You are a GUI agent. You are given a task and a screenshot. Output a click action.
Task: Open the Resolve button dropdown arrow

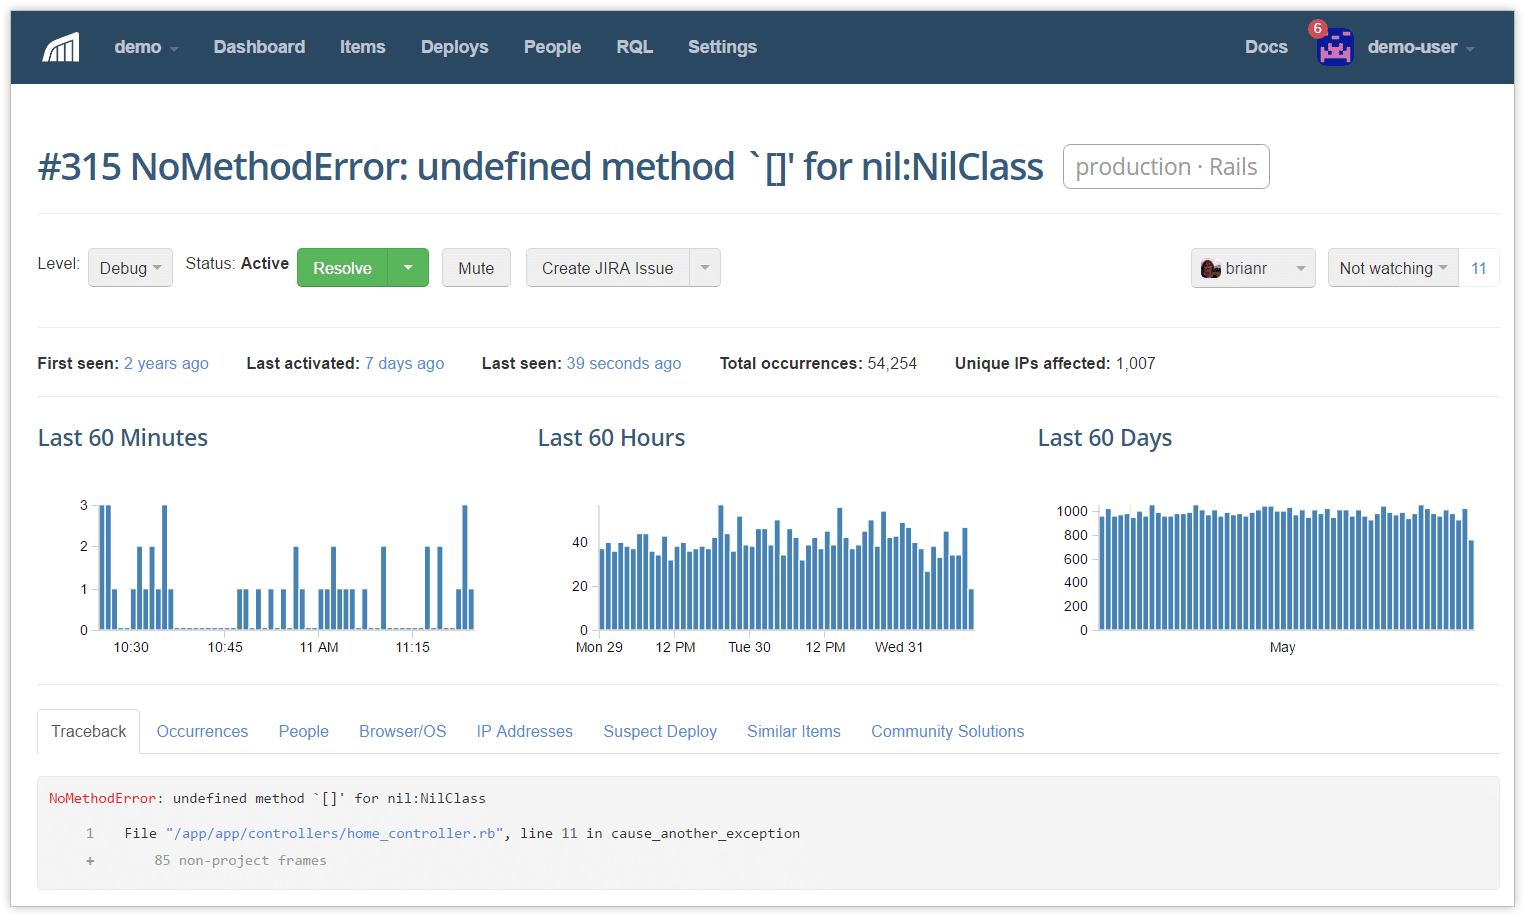(x=408, y=268)
